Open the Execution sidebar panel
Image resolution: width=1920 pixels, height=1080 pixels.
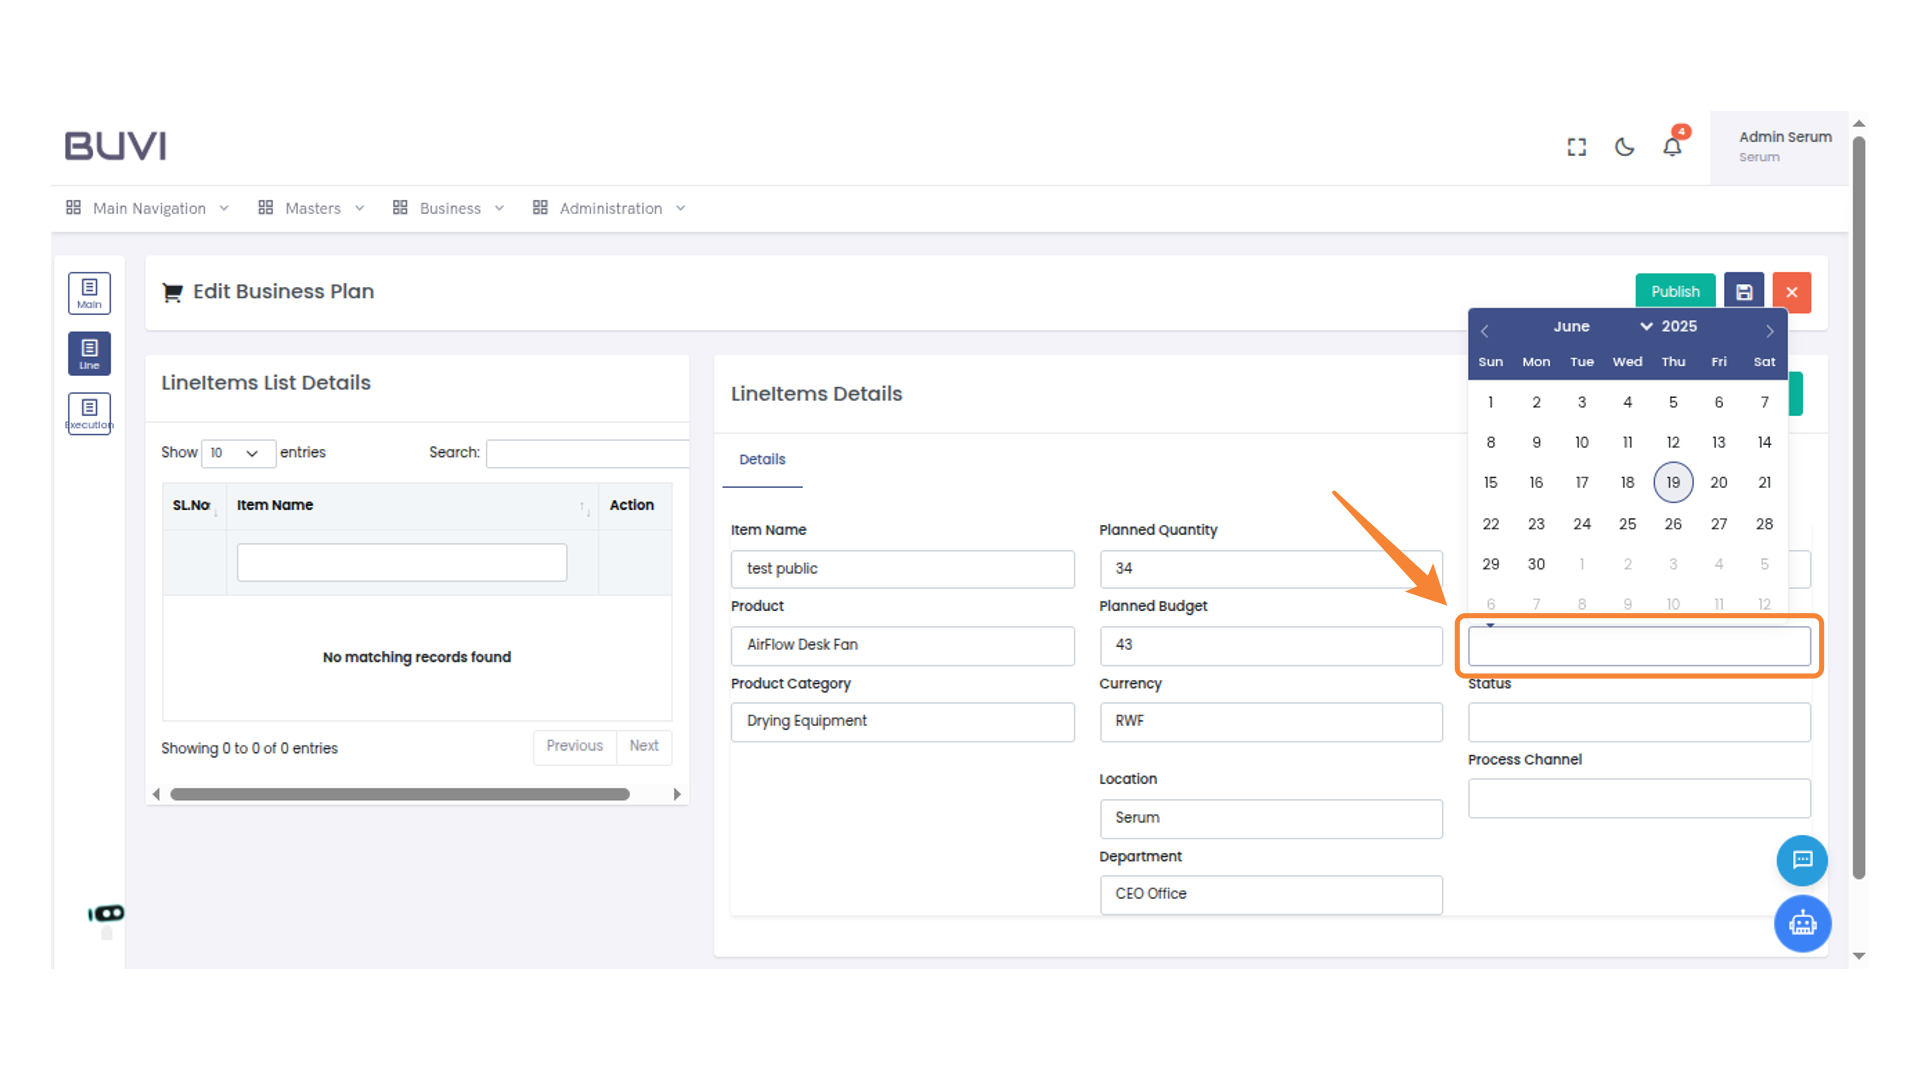click(89, 413)
